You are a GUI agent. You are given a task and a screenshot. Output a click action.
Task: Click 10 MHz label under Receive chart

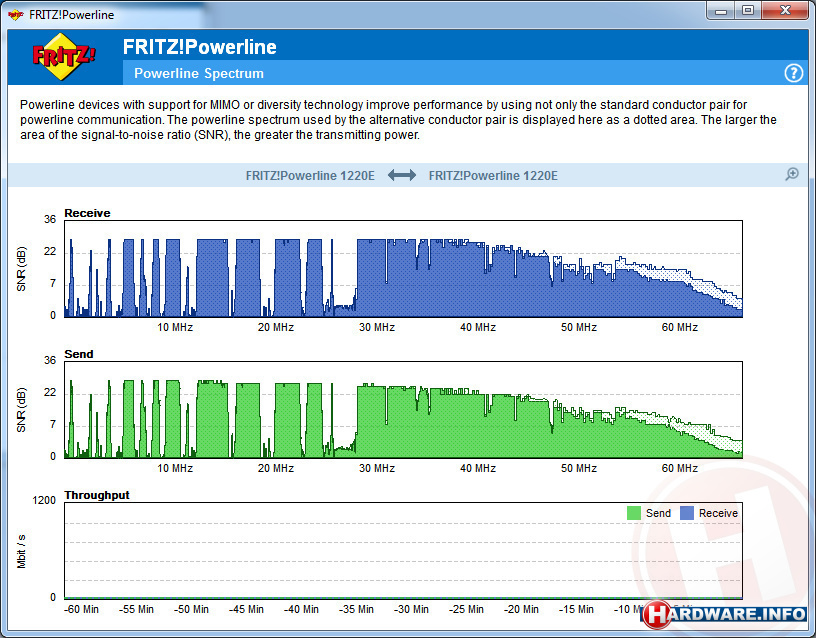click(x=175, y=327)
